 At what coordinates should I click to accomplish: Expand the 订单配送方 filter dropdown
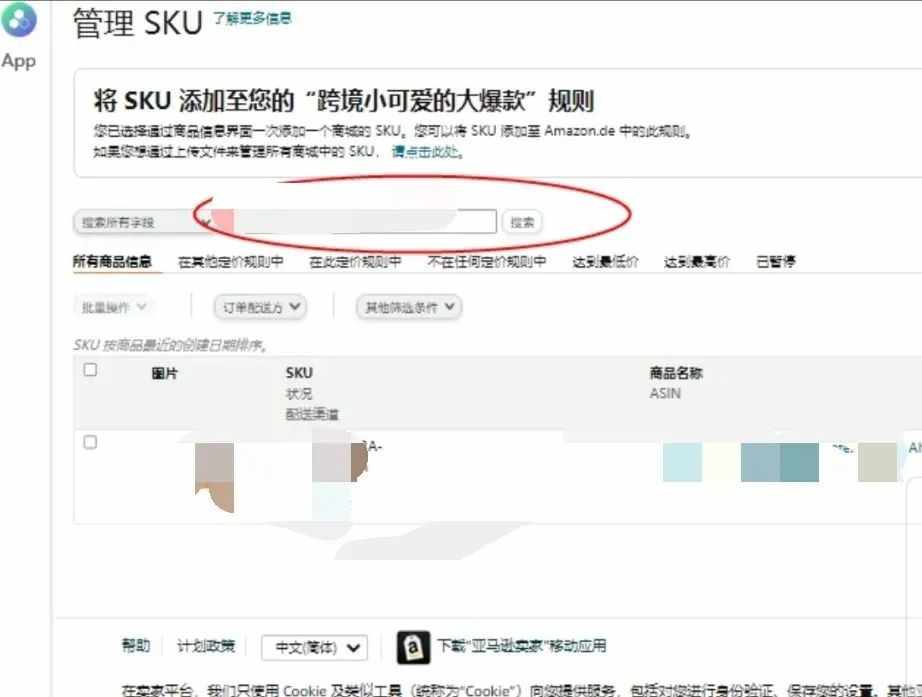point(260,307)
